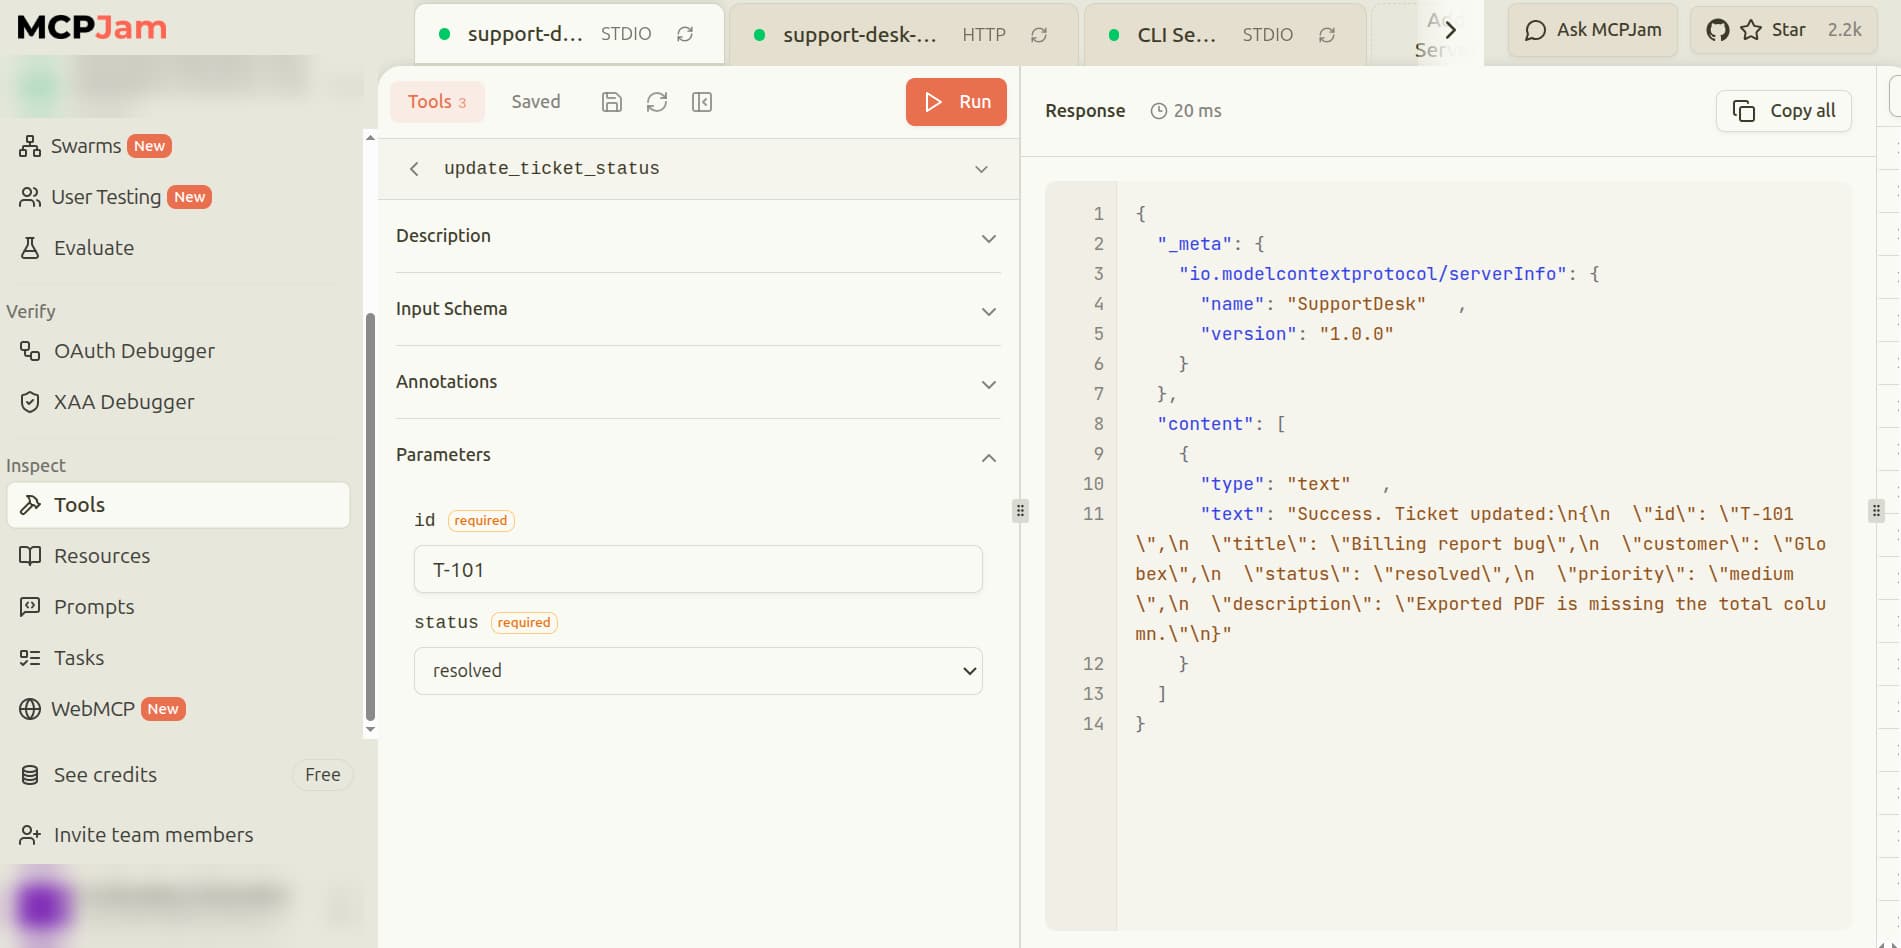Click the GitHub Star button

(1784, 30)
